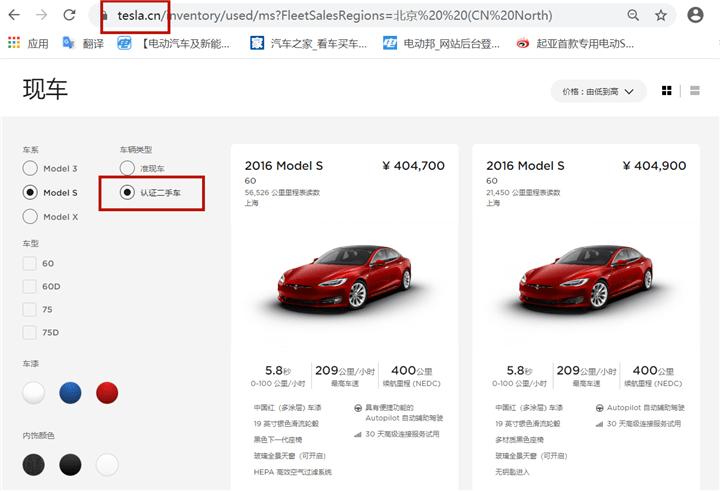Pick the blue paint color swatch
Screen dimensions: 720x491
tap(70, 393)
